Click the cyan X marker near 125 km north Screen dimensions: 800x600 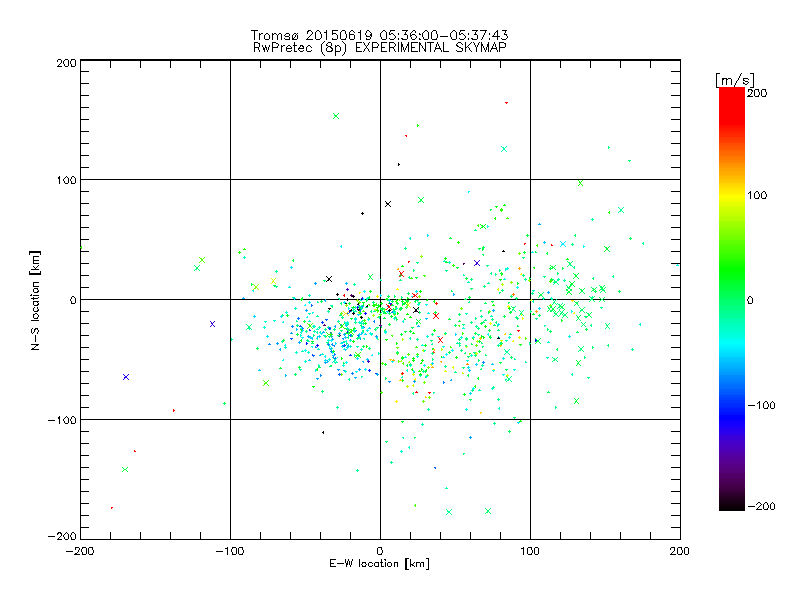[504, 149]
